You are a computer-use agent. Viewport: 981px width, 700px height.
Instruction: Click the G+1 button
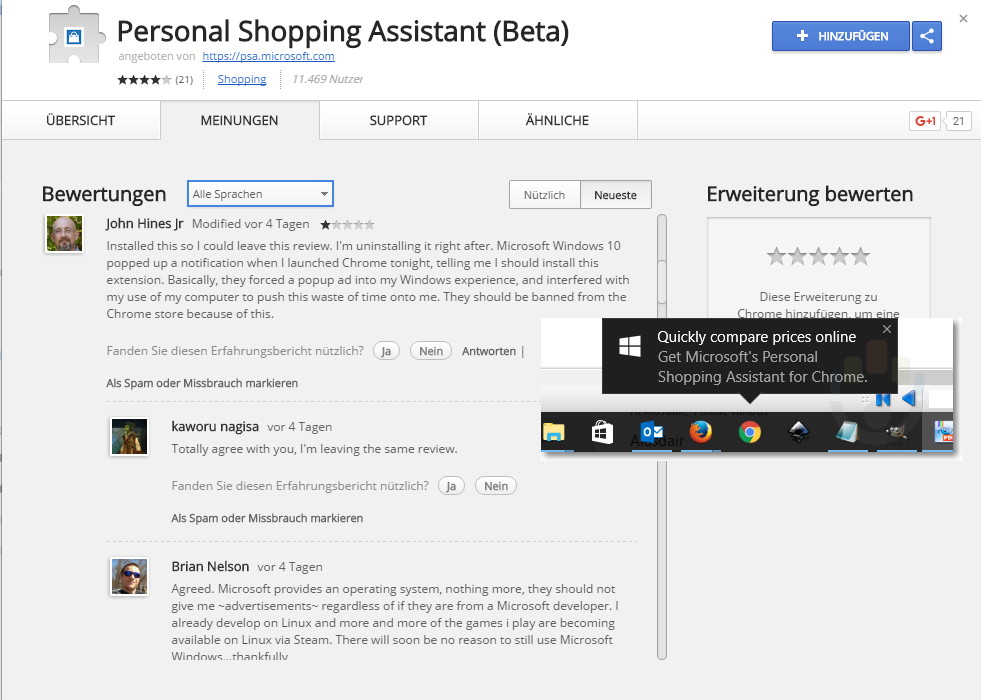coord(925,121)
